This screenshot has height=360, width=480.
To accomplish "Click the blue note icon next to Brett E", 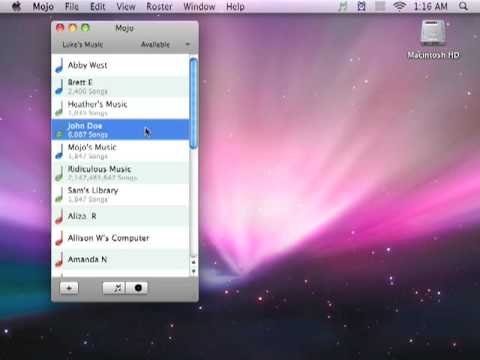I will pyautogui.click(x=59, y=87).
